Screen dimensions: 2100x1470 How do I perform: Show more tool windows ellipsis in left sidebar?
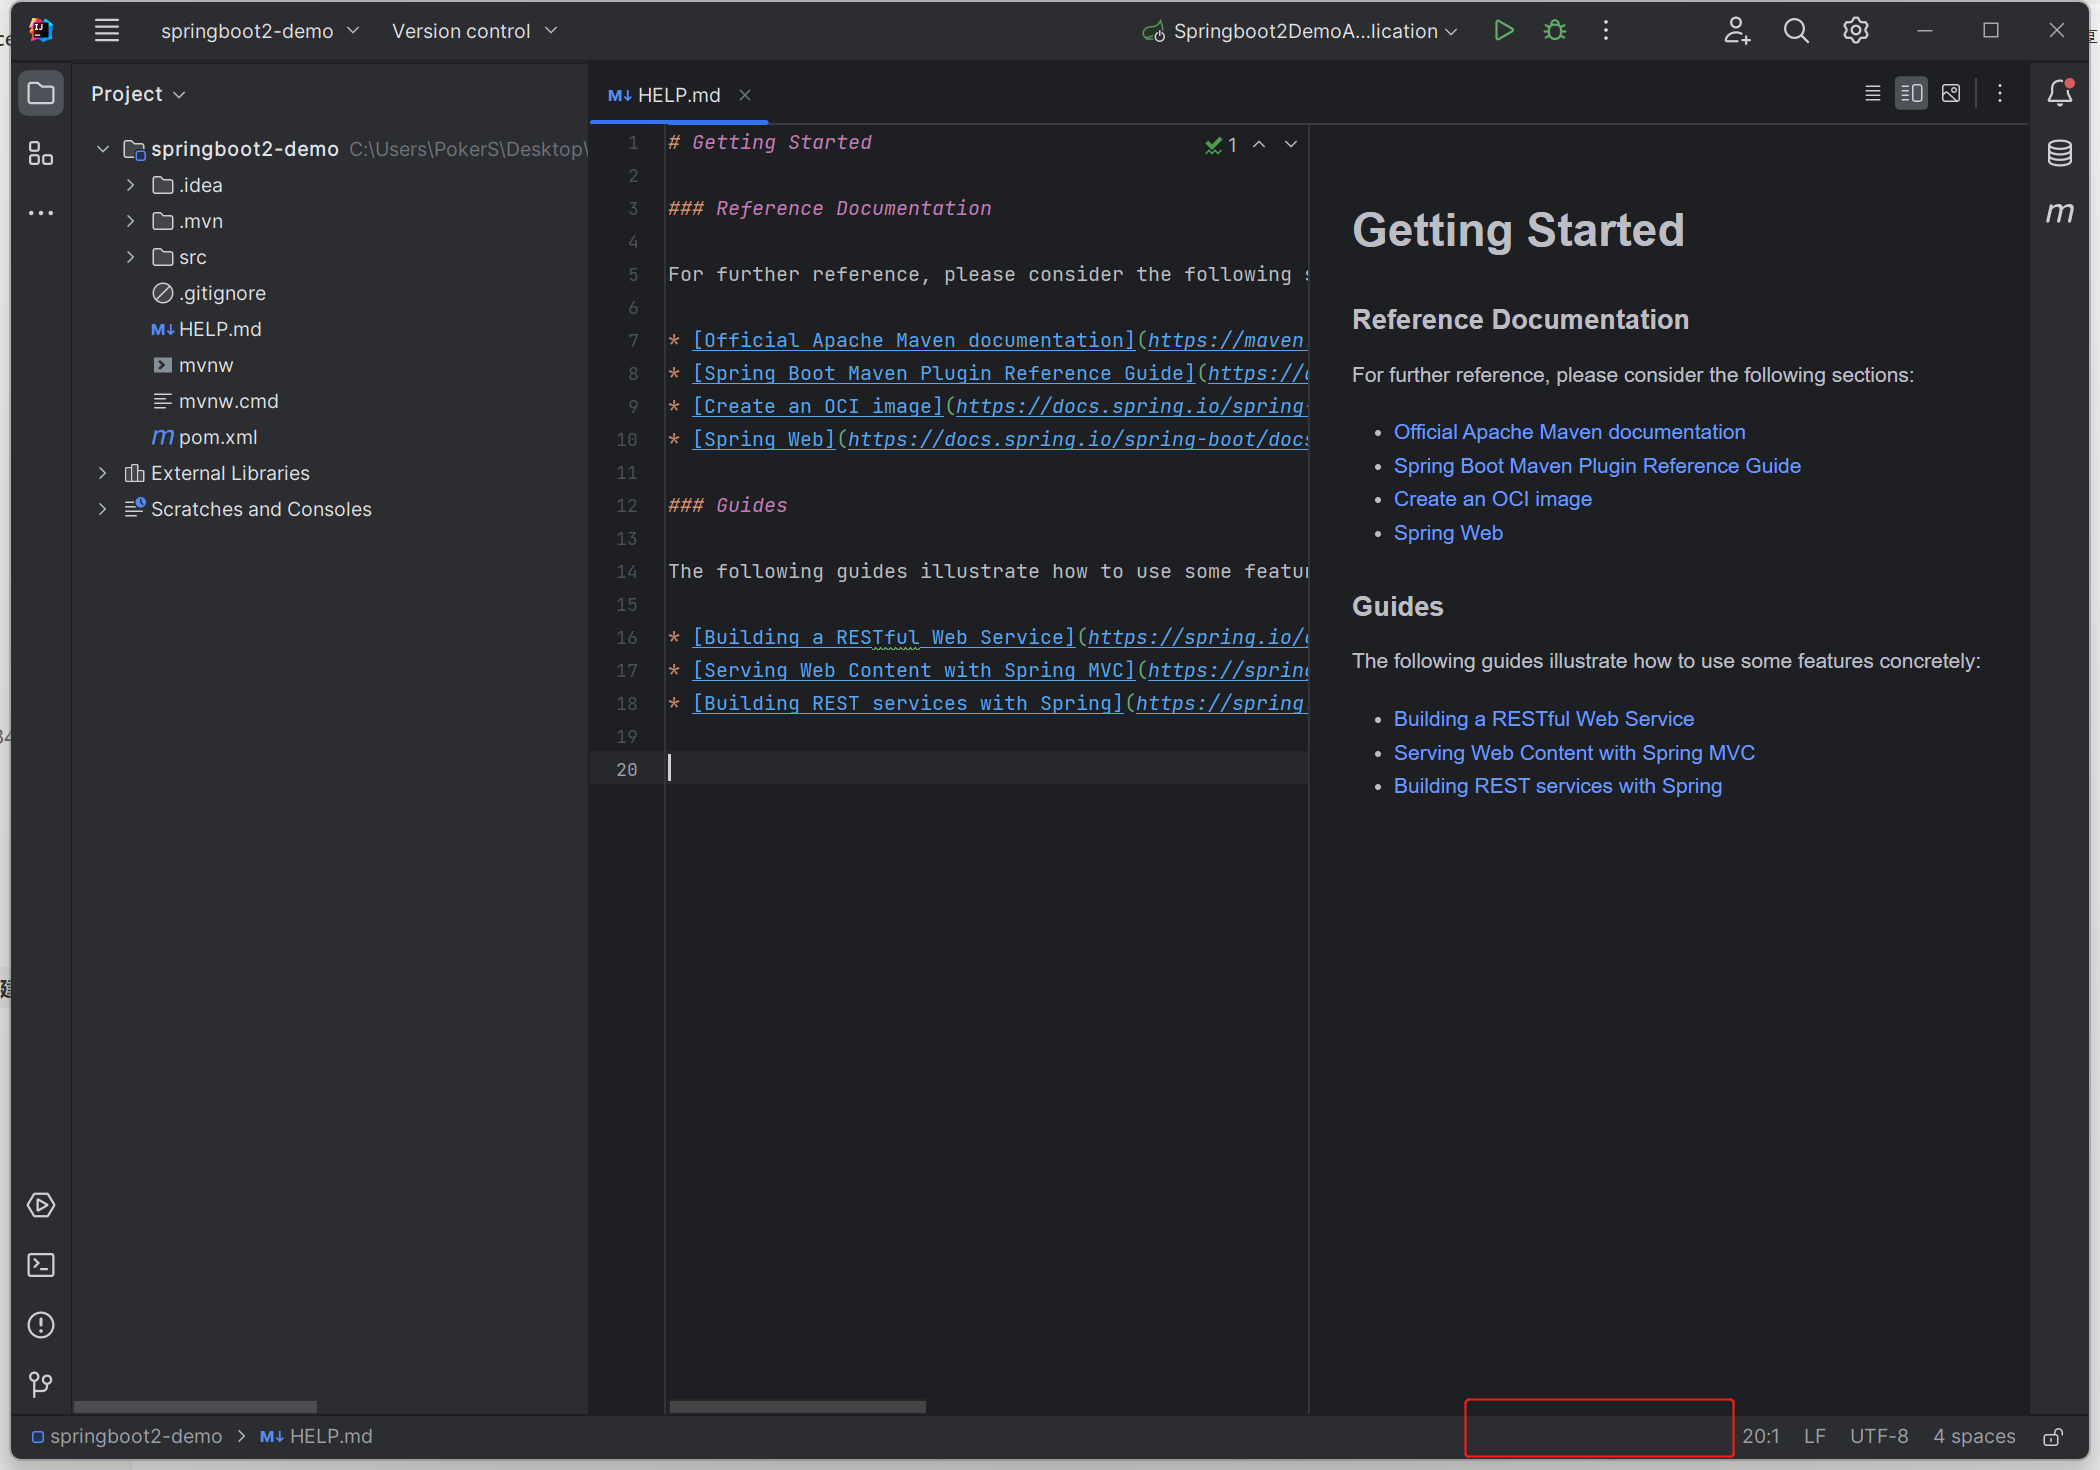tap(41, 213)
